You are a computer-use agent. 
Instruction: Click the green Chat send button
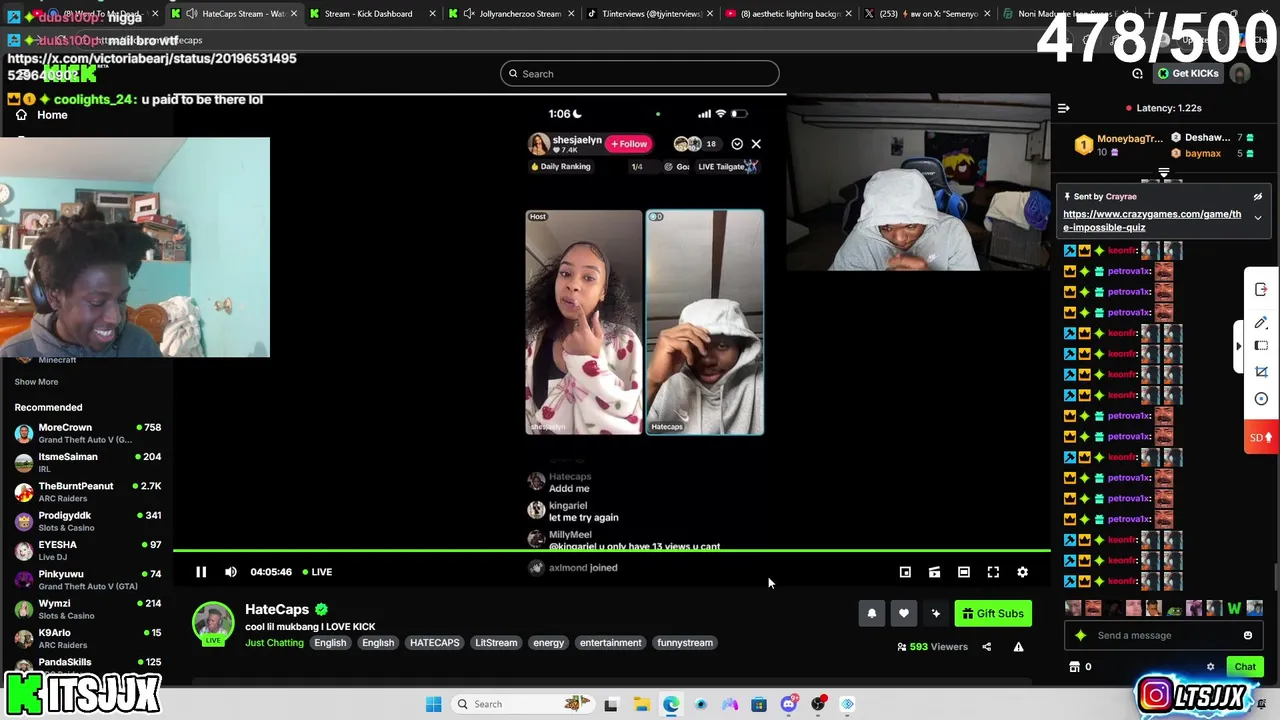pos(1245,666)
